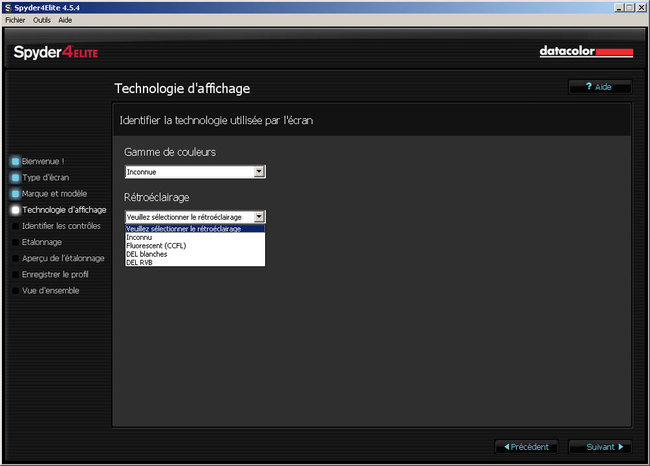Click the Spyder4Elite title bar app icon

point(7,7)
